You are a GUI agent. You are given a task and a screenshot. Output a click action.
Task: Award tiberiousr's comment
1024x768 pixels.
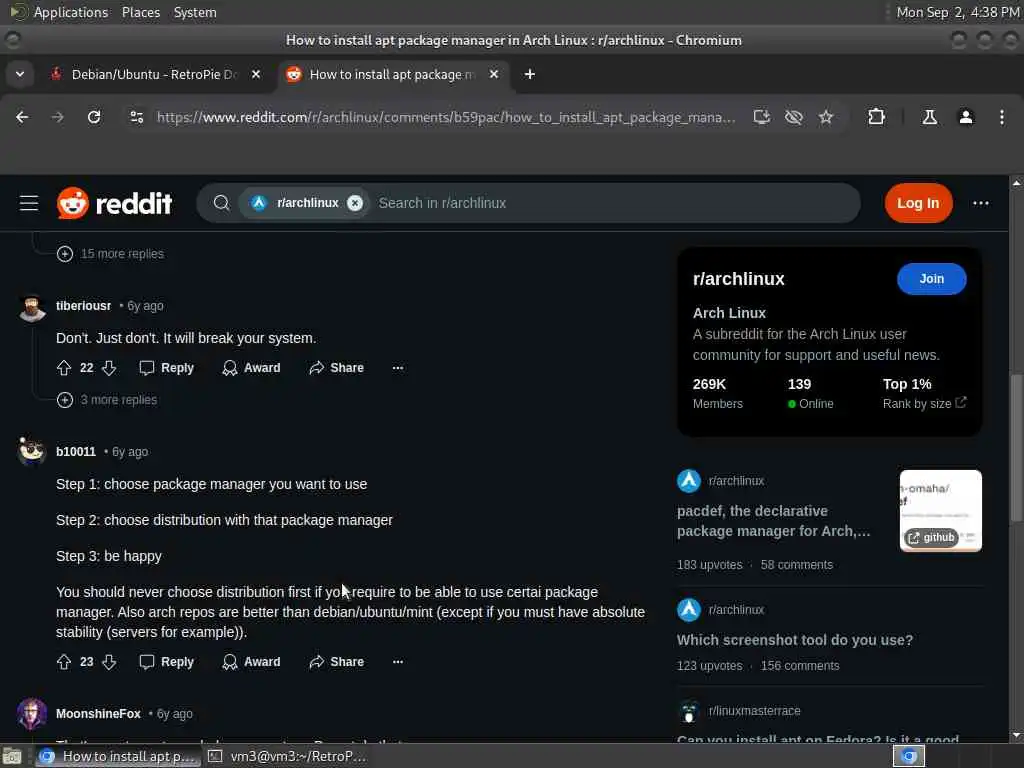tap(251, 368)
